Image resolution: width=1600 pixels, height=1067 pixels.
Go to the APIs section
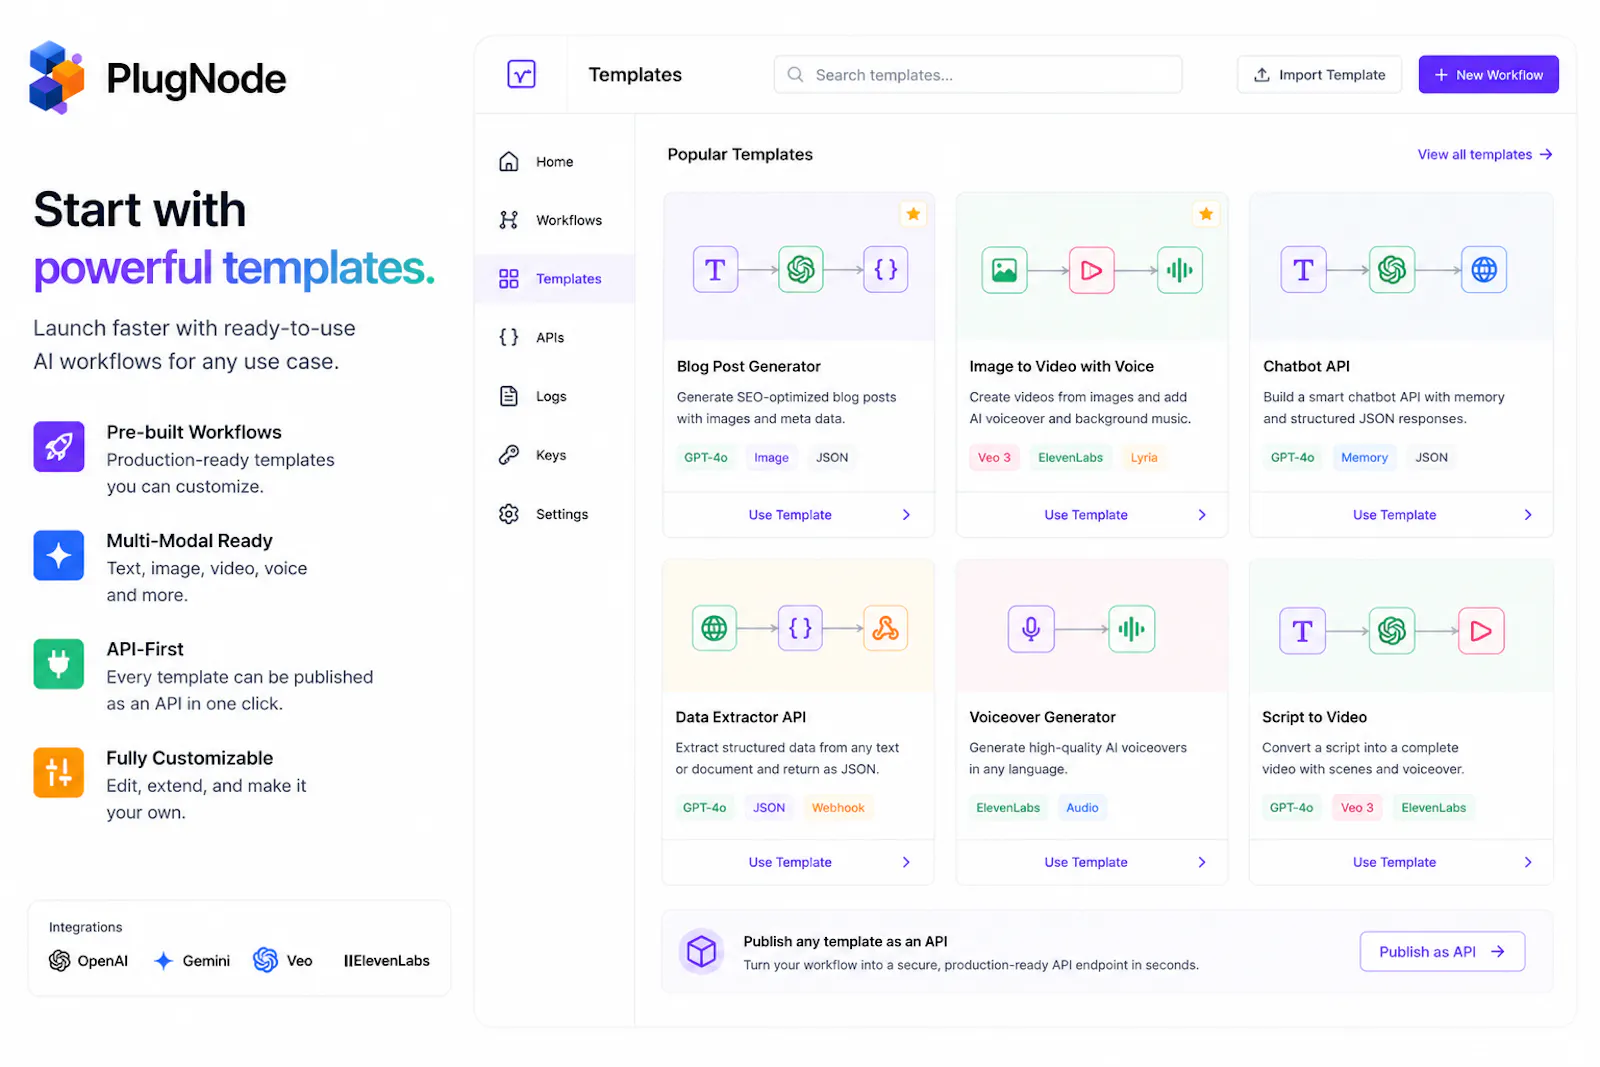(x=554, y=337)
